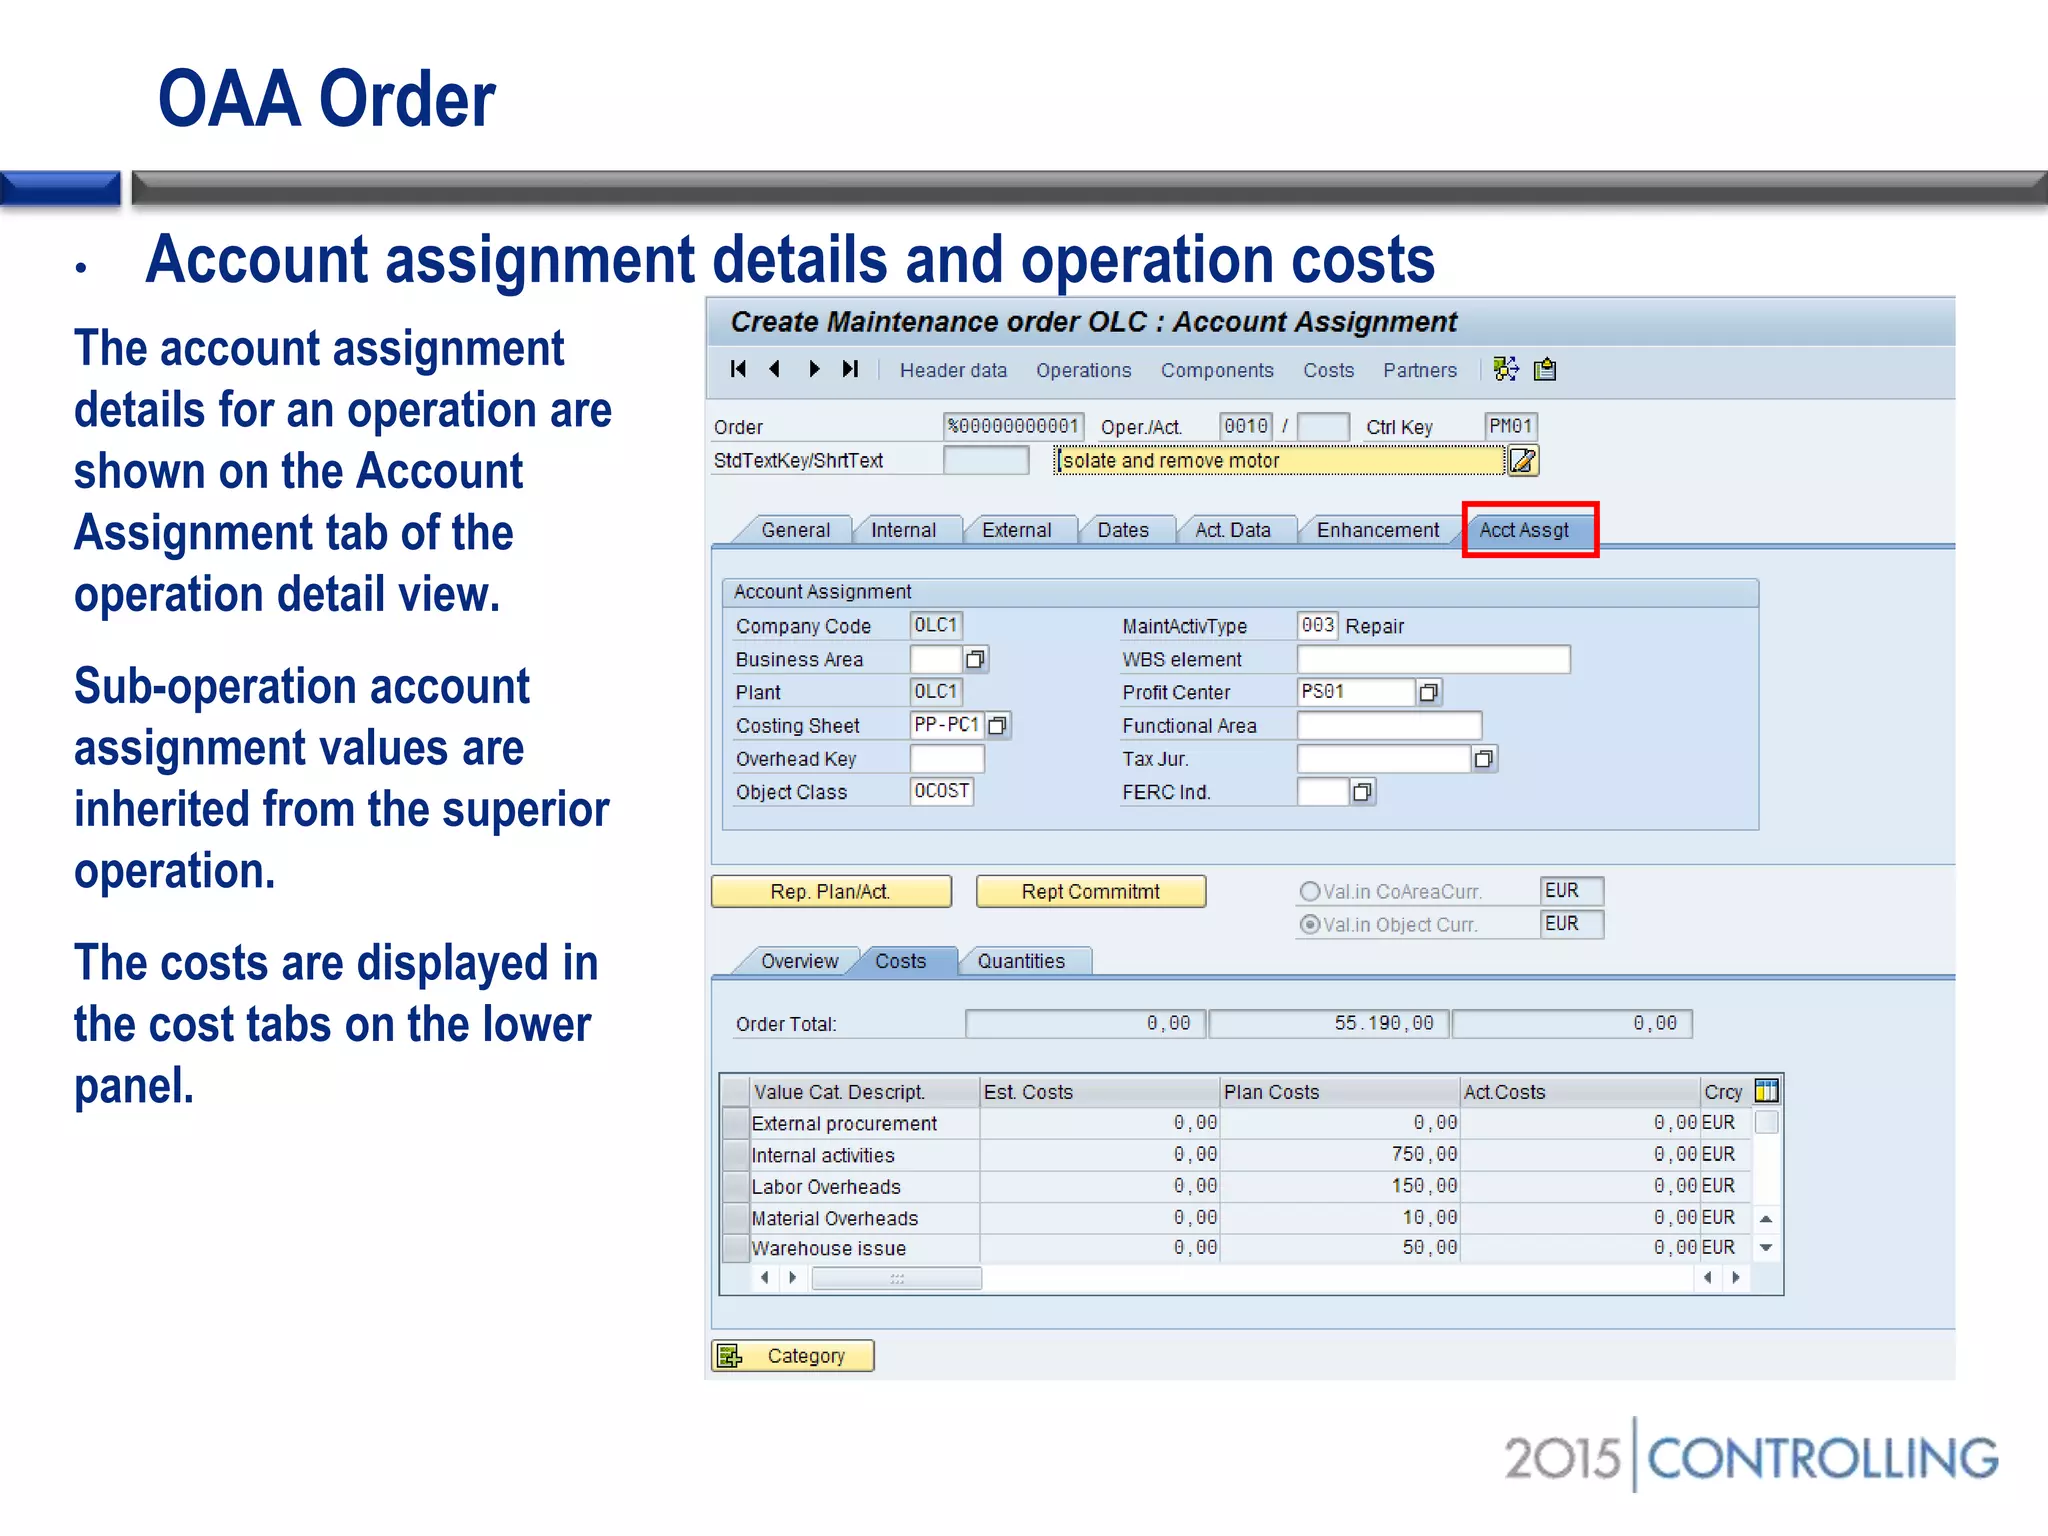The width and height of the screenshot is (2048, 1536).
Task: Open Profit Center value help icon
Action: coord(1429,692)
